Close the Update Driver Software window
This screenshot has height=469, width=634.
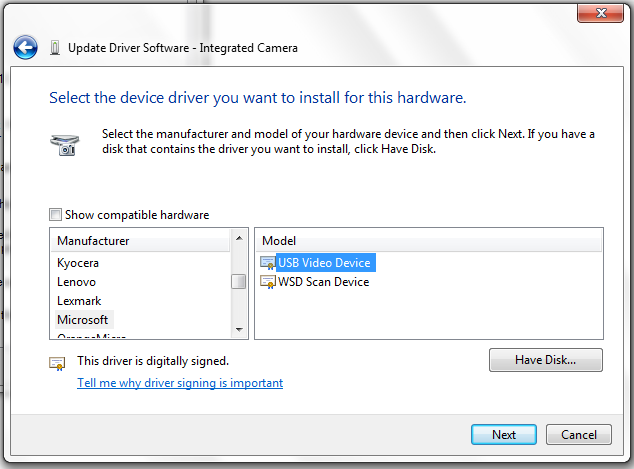[x=602, y=12]
